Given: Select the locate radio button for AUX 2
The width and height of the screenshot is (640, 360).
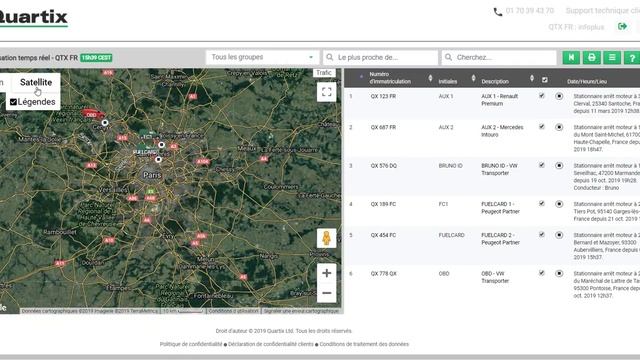Looking at the screenshot, I should click(x=559, y=127).
